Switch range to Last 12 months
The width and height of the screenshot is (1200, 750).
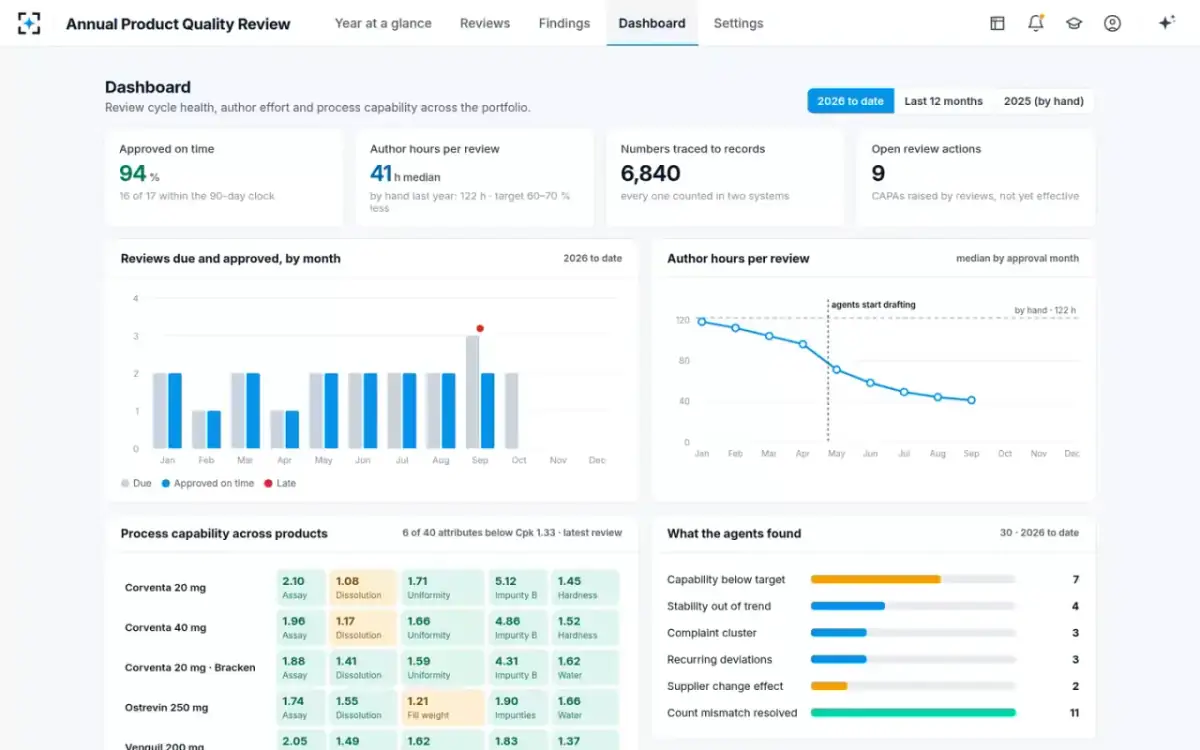click(943, 101)
